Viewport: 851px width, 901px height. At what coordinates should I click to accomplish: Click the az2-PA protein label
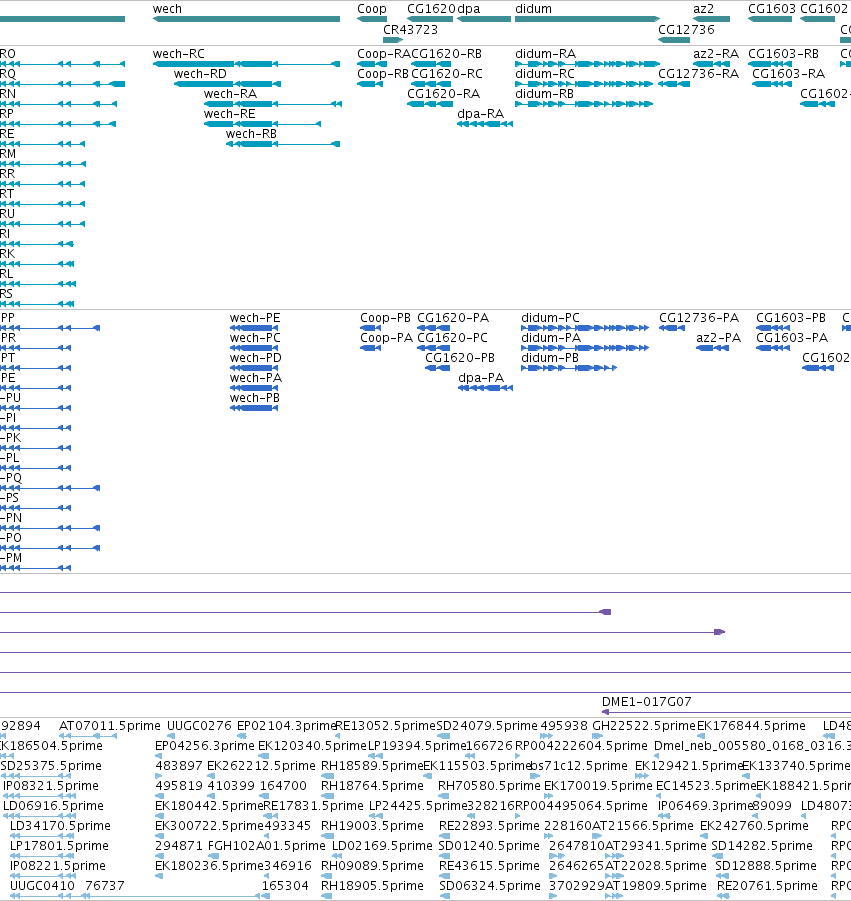tap(718, 338)
